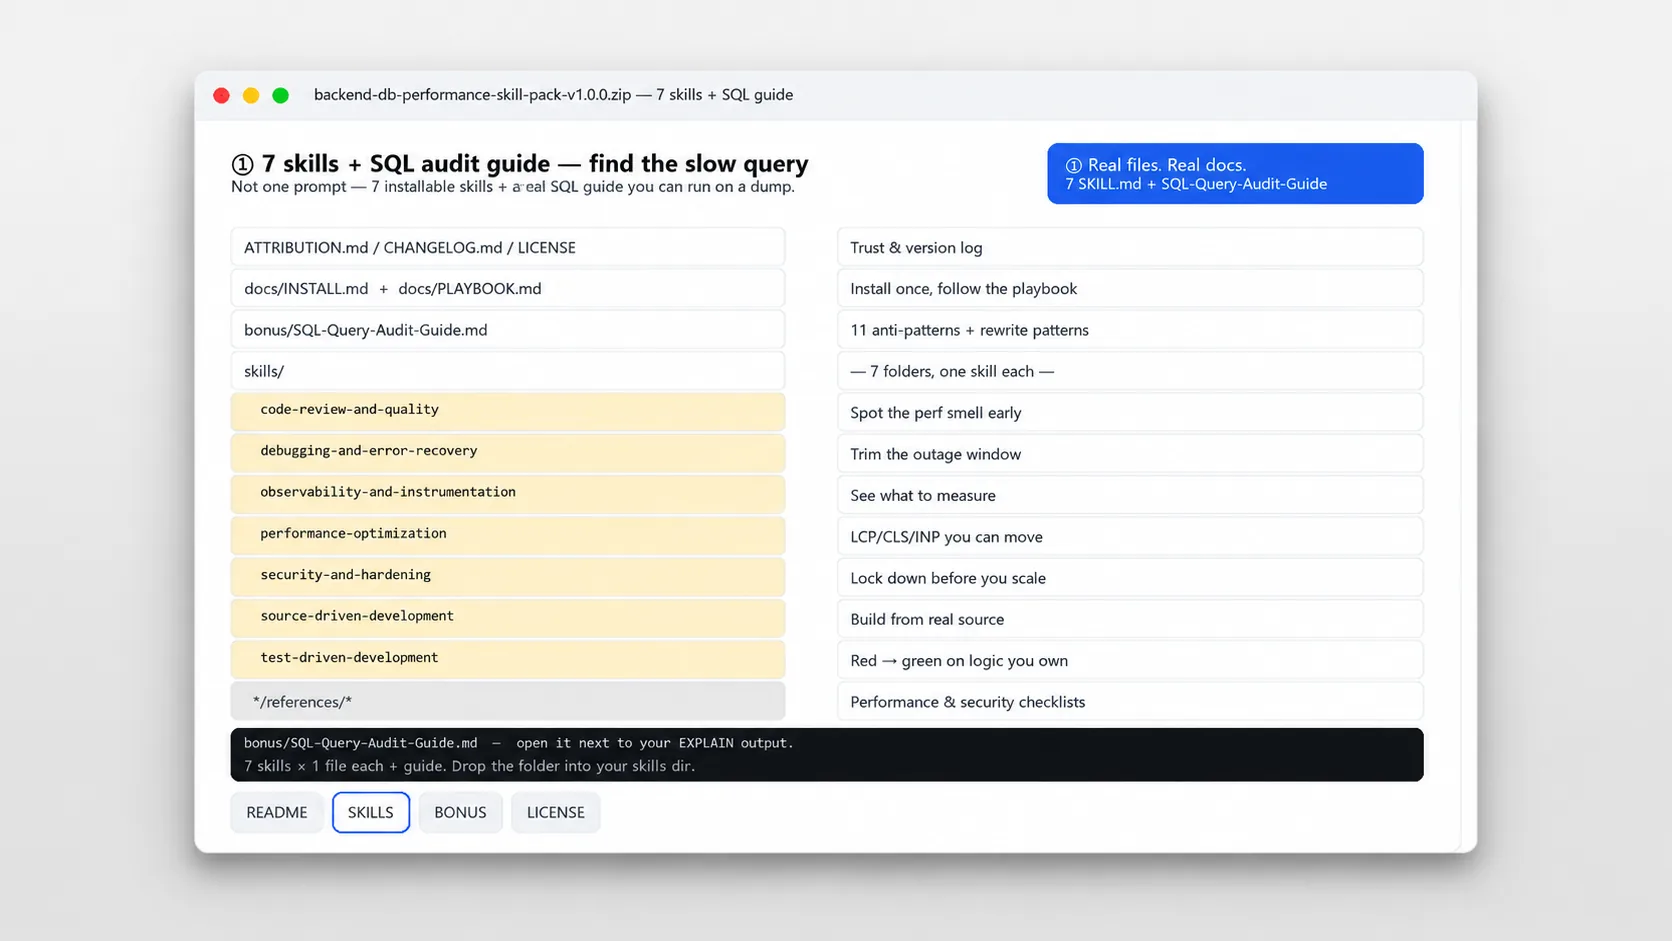Image resolution: width=1672 pixels, height=941 pixels.
Task: Click the terminal line 'open it next to your EXPLAIN output'
Action: click(x=655, y=743)
